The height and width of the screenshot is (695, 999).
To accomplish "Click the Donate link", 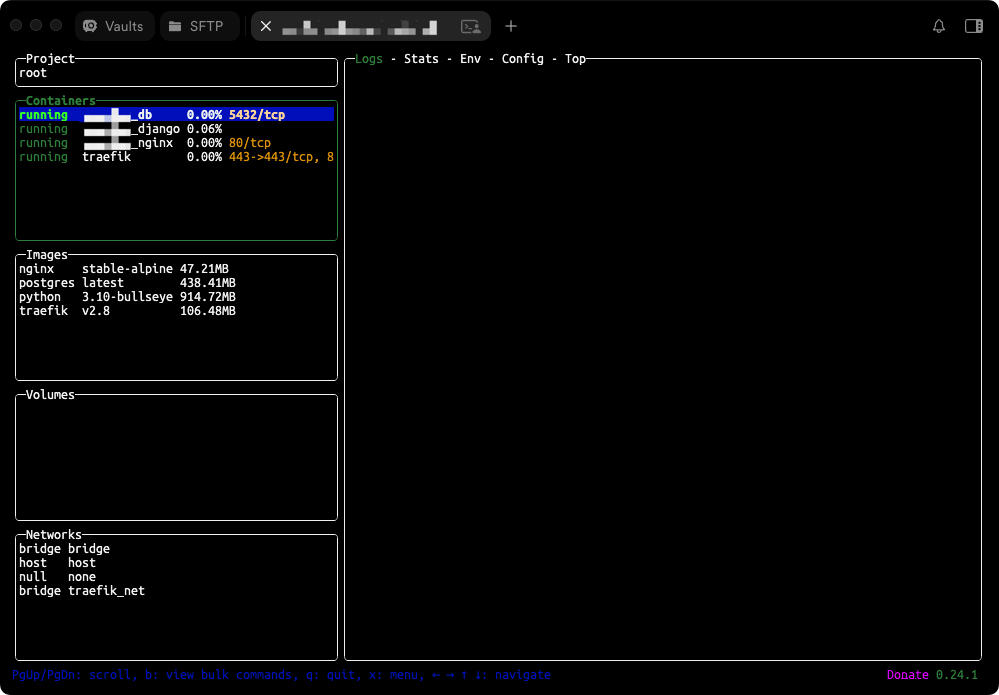I will point(907,675).
